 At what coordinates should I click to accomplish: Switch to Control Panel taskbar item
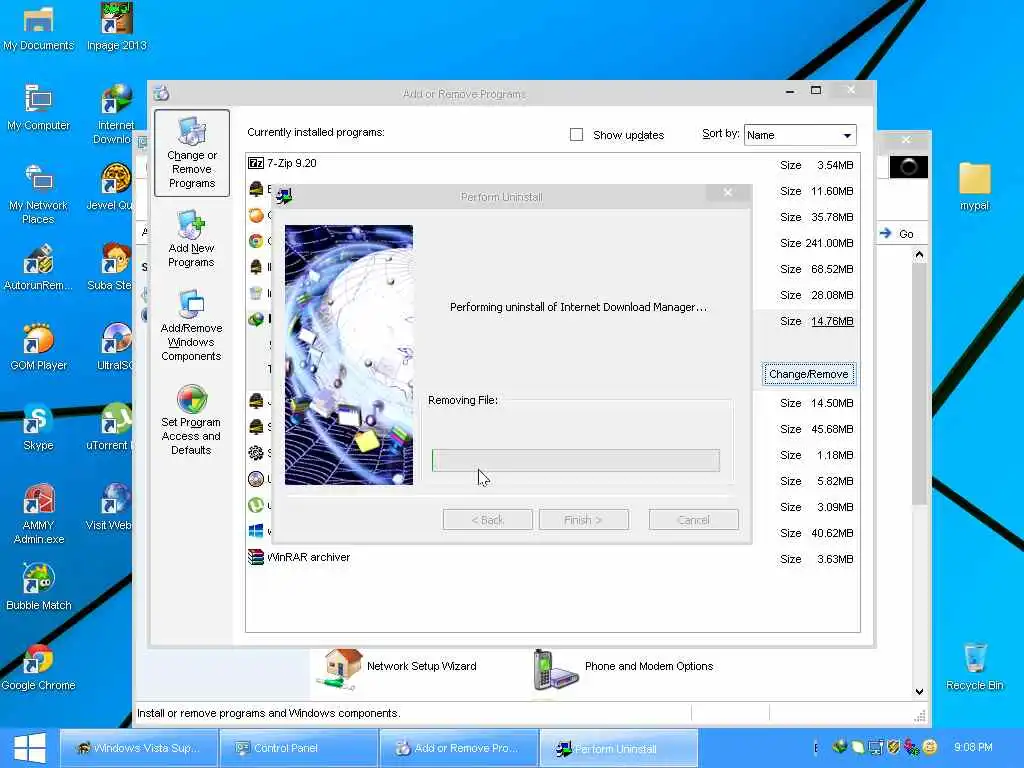pyautogui.click(x=298, y=748)
